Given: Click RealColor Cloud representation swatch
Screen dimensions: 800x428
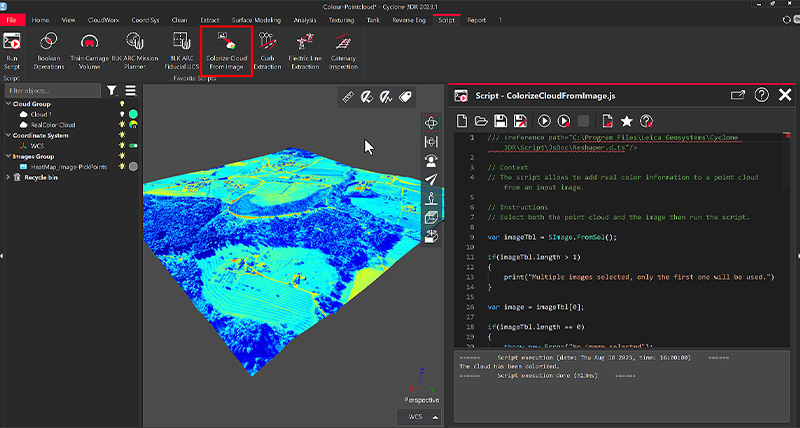Looking at the screenshot, I should (133, 124).
